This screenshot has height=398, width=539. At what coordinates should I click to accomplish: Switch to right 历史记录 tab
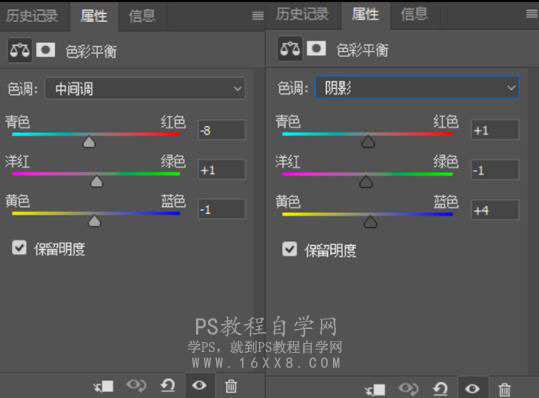pos(302,14)
